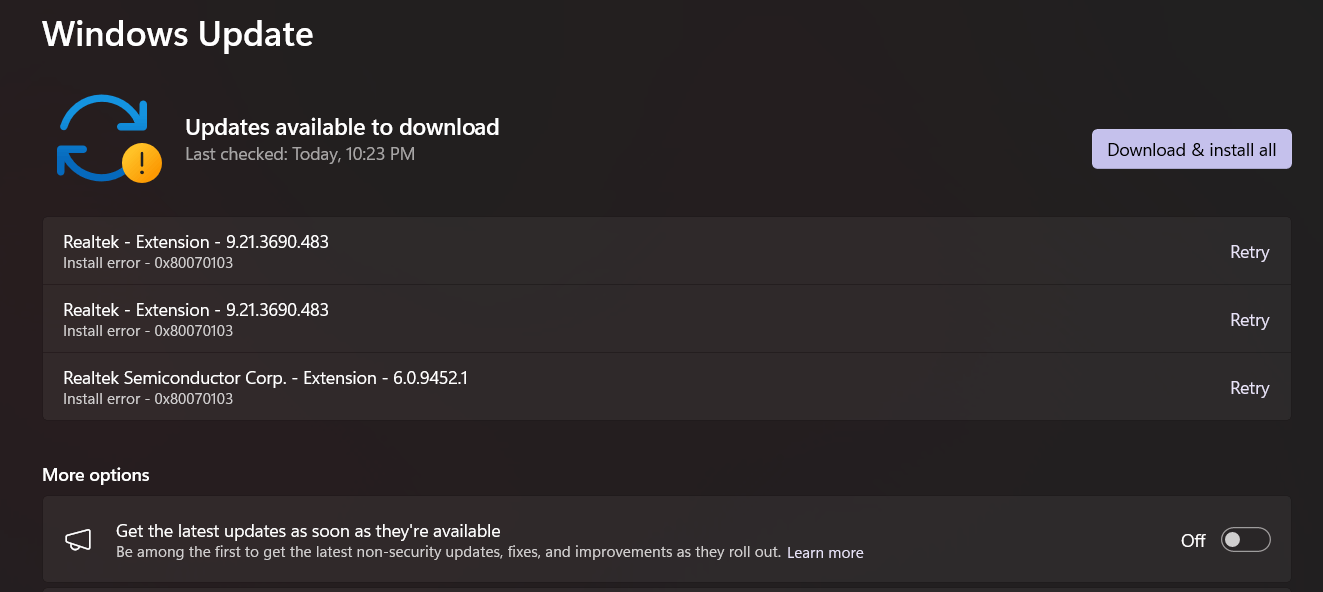
Task: Click the megaphone icon in More options
Action: 78,540
